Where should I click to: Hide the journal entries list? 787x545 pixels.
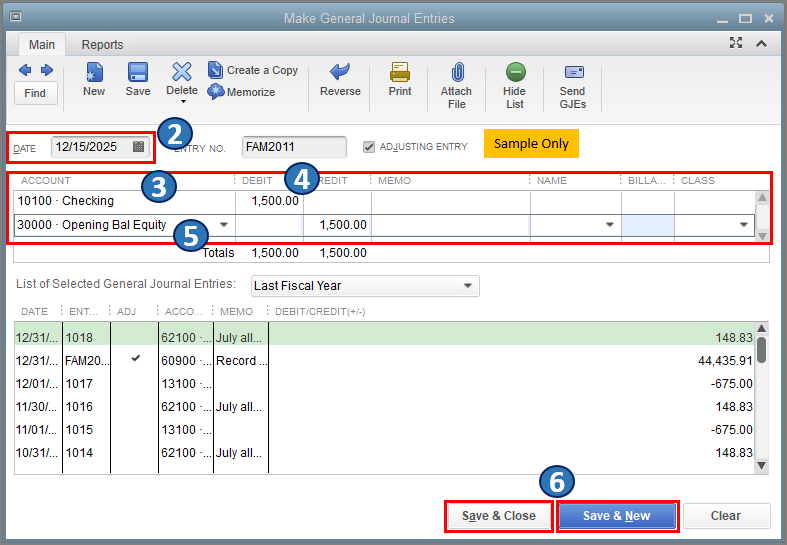pyautogui.click(x=515, y=86)
